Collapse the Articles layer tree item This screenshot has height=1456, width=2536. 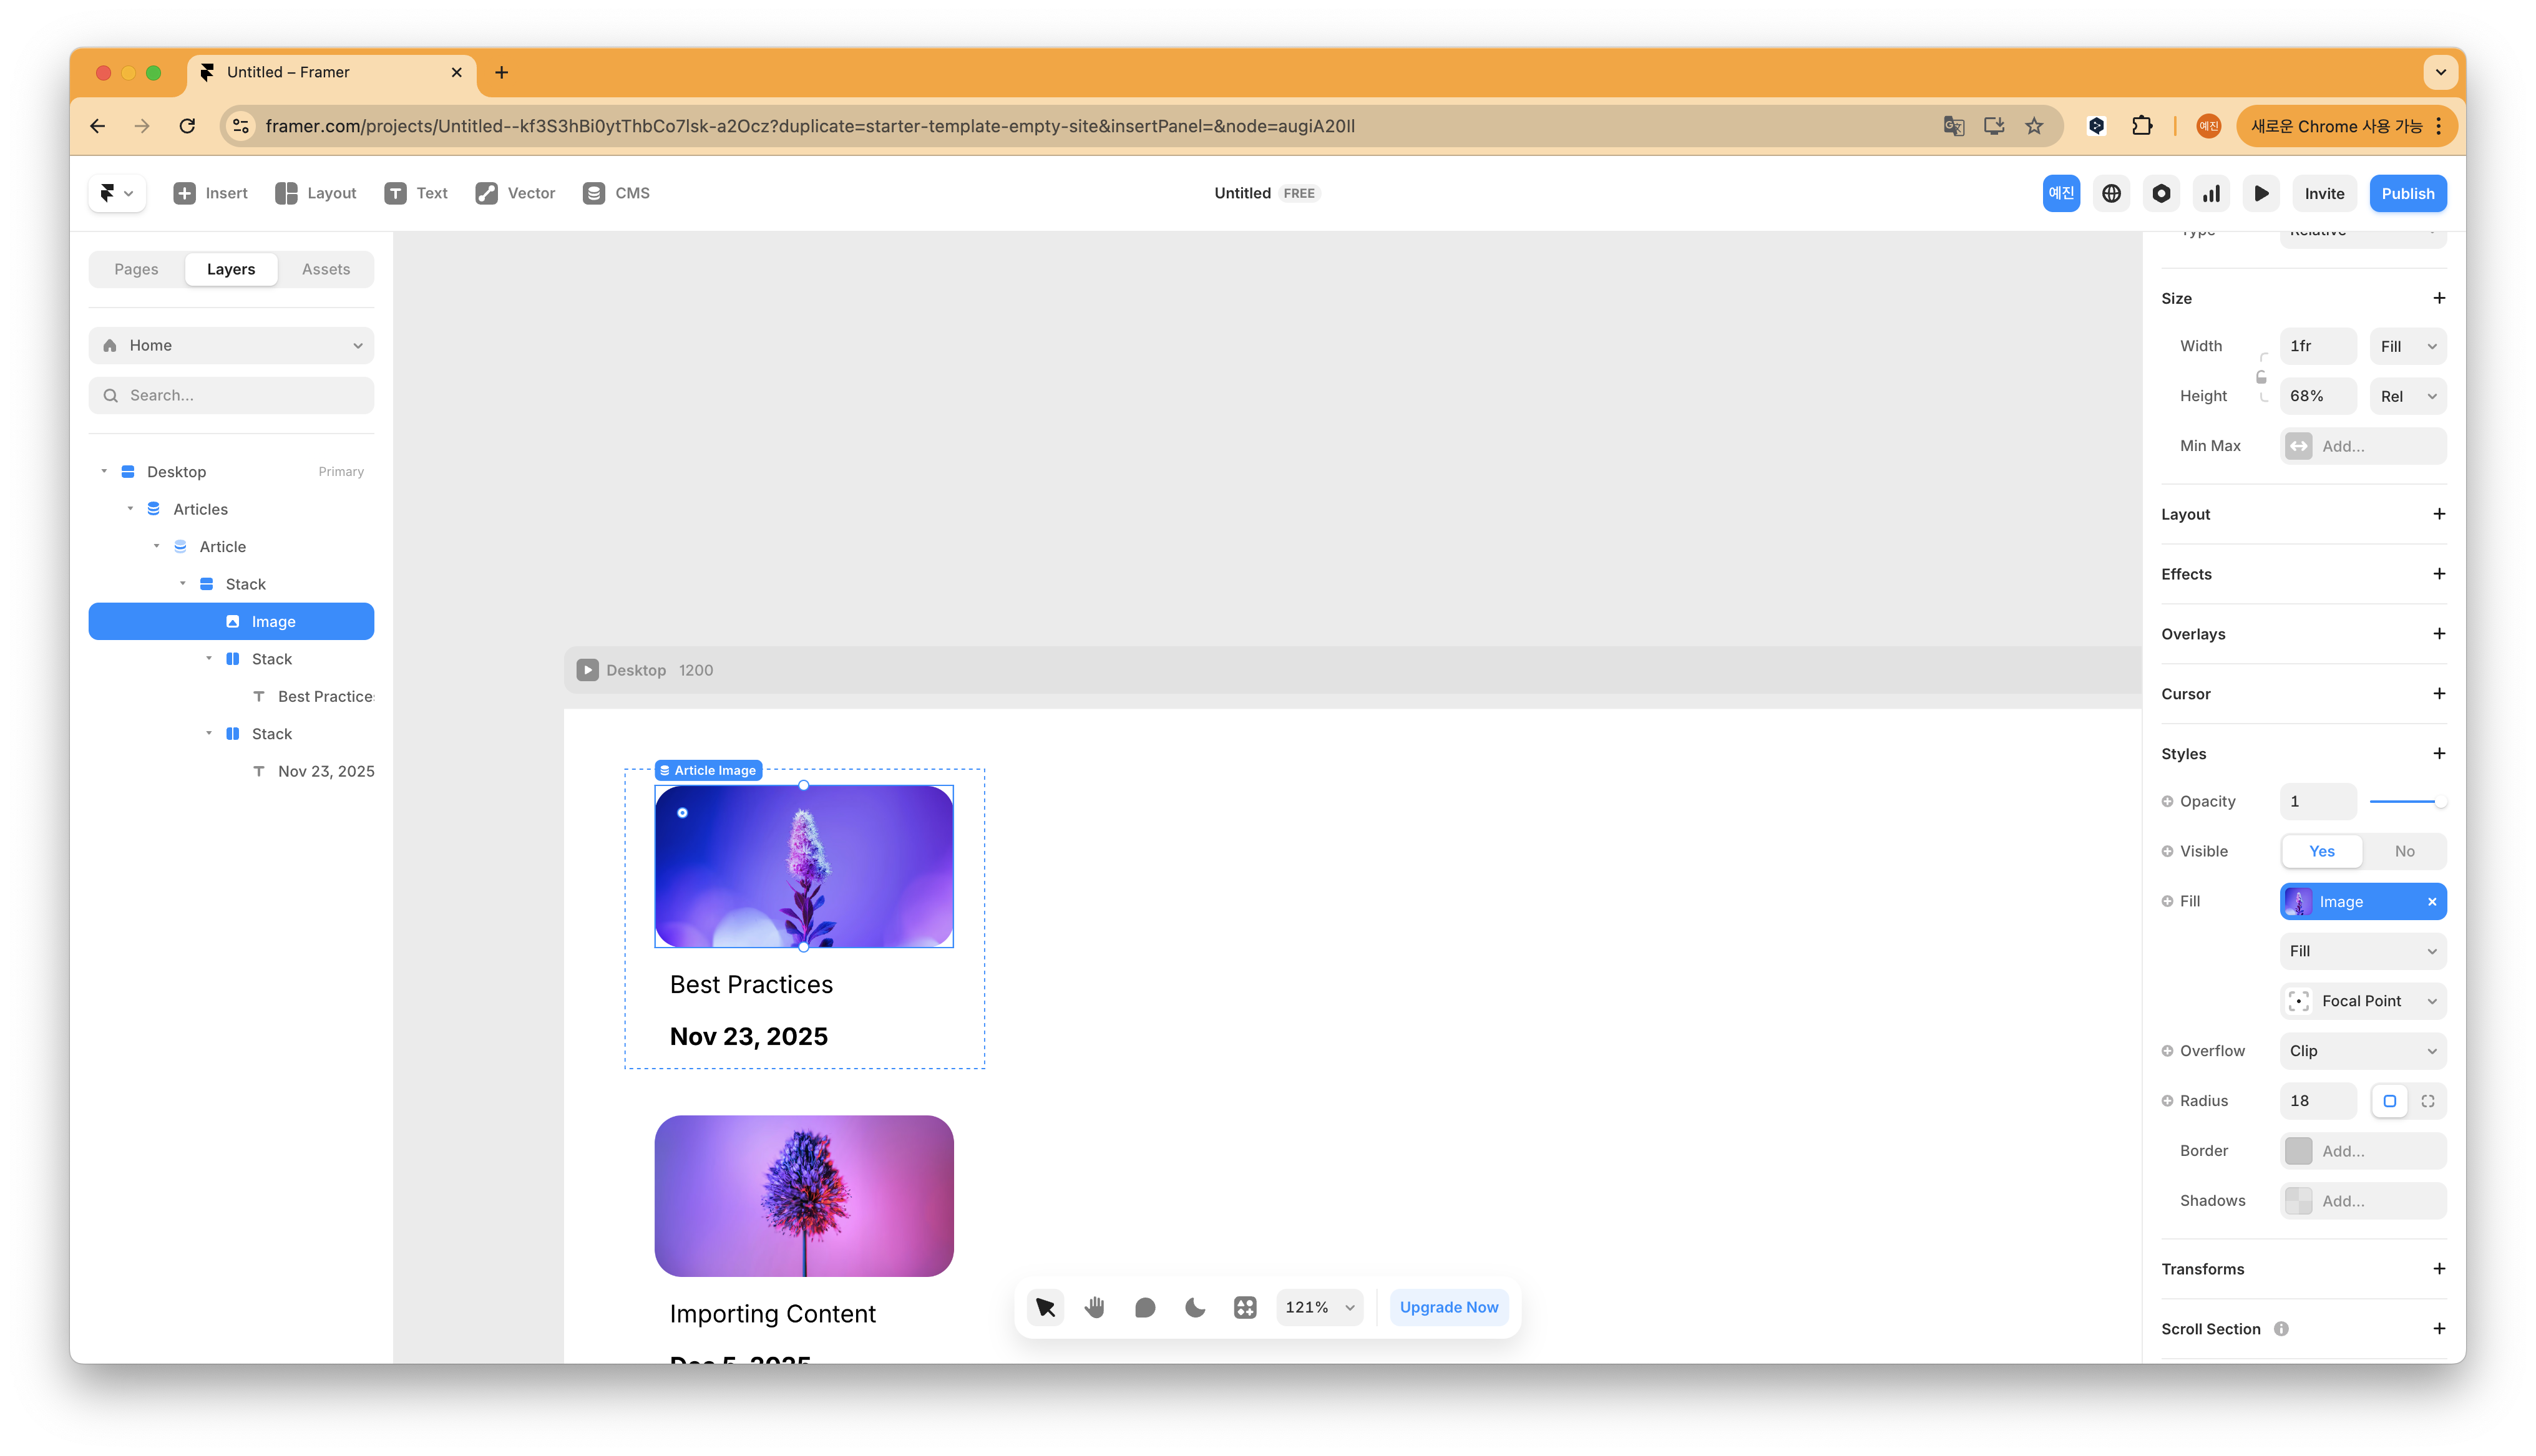click(130, 509)
